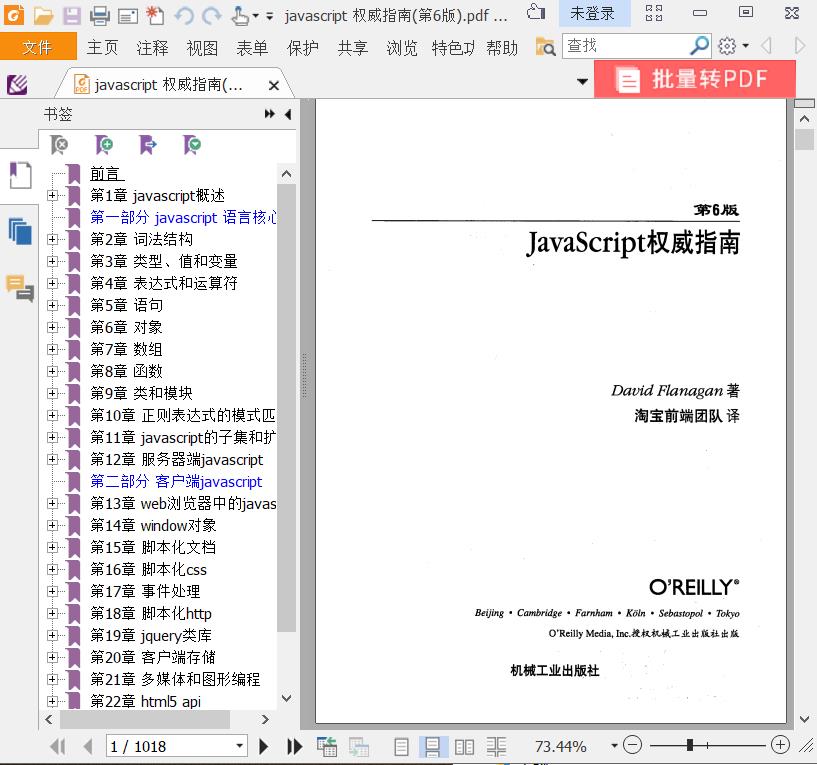Open the tab list dropdown arrow

tap(582, 82)
